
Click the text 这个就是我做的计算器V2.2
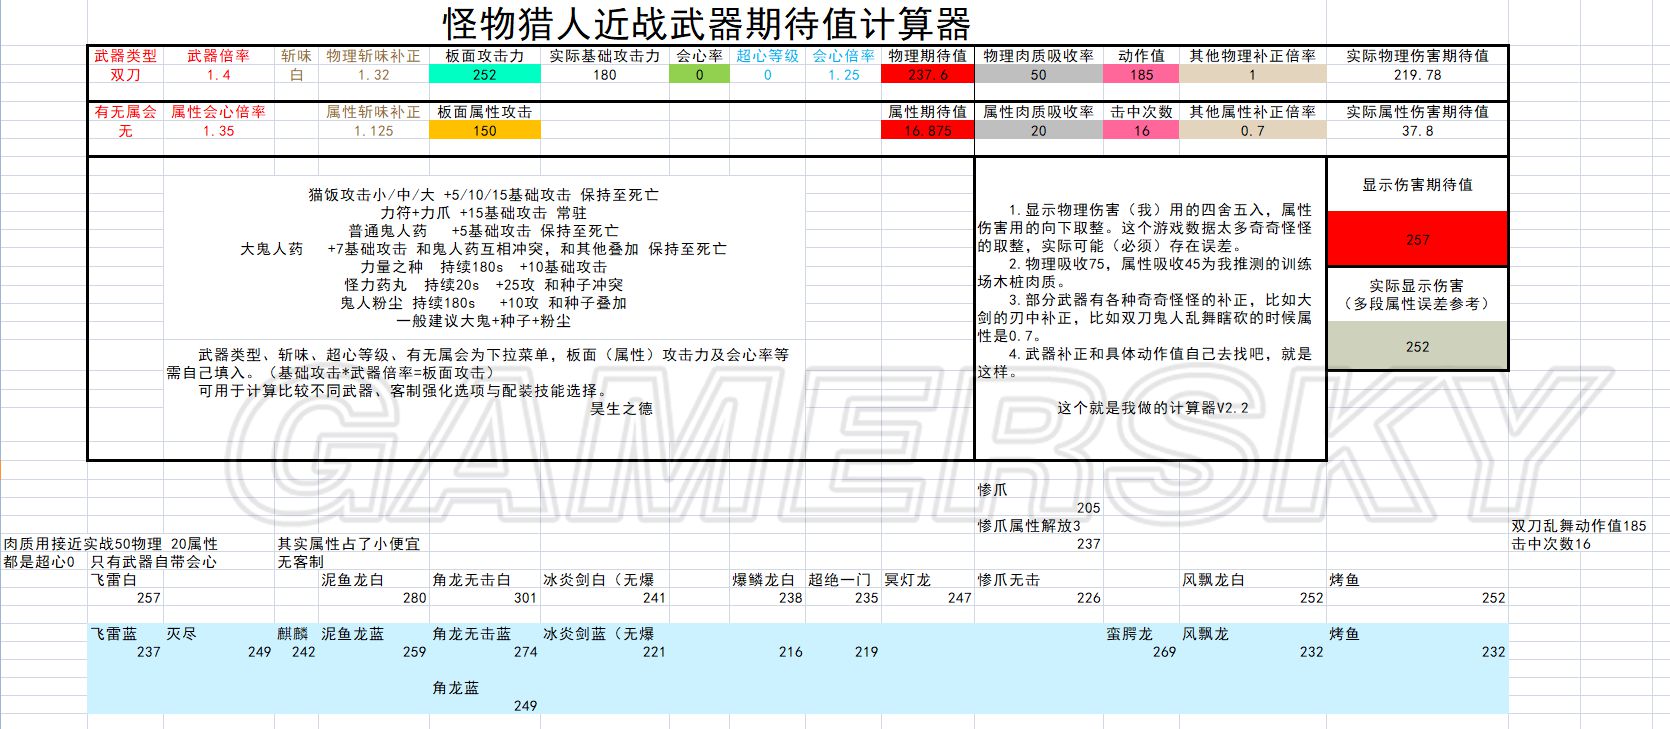pos(1152,408)
